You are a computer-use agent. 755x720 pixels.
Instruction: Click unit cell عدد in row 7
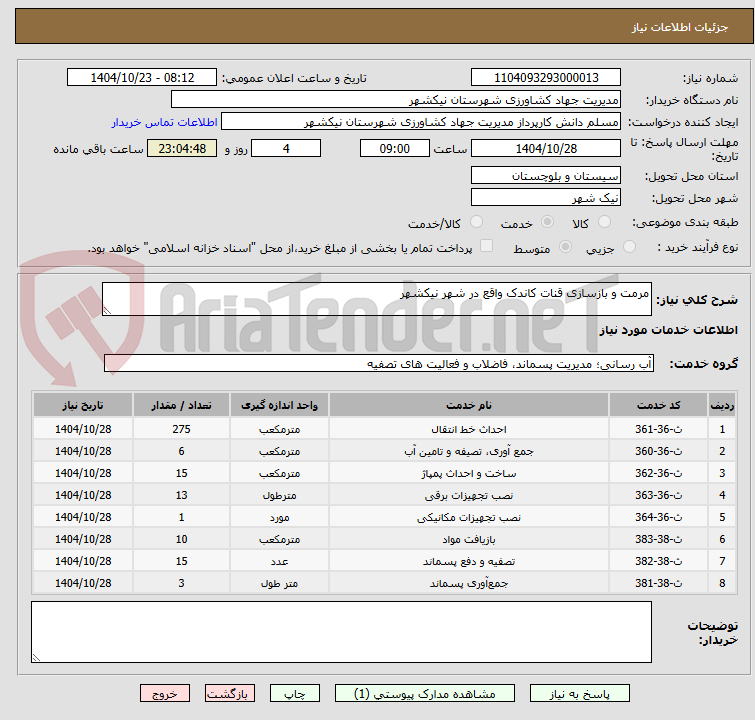(279, 561)
